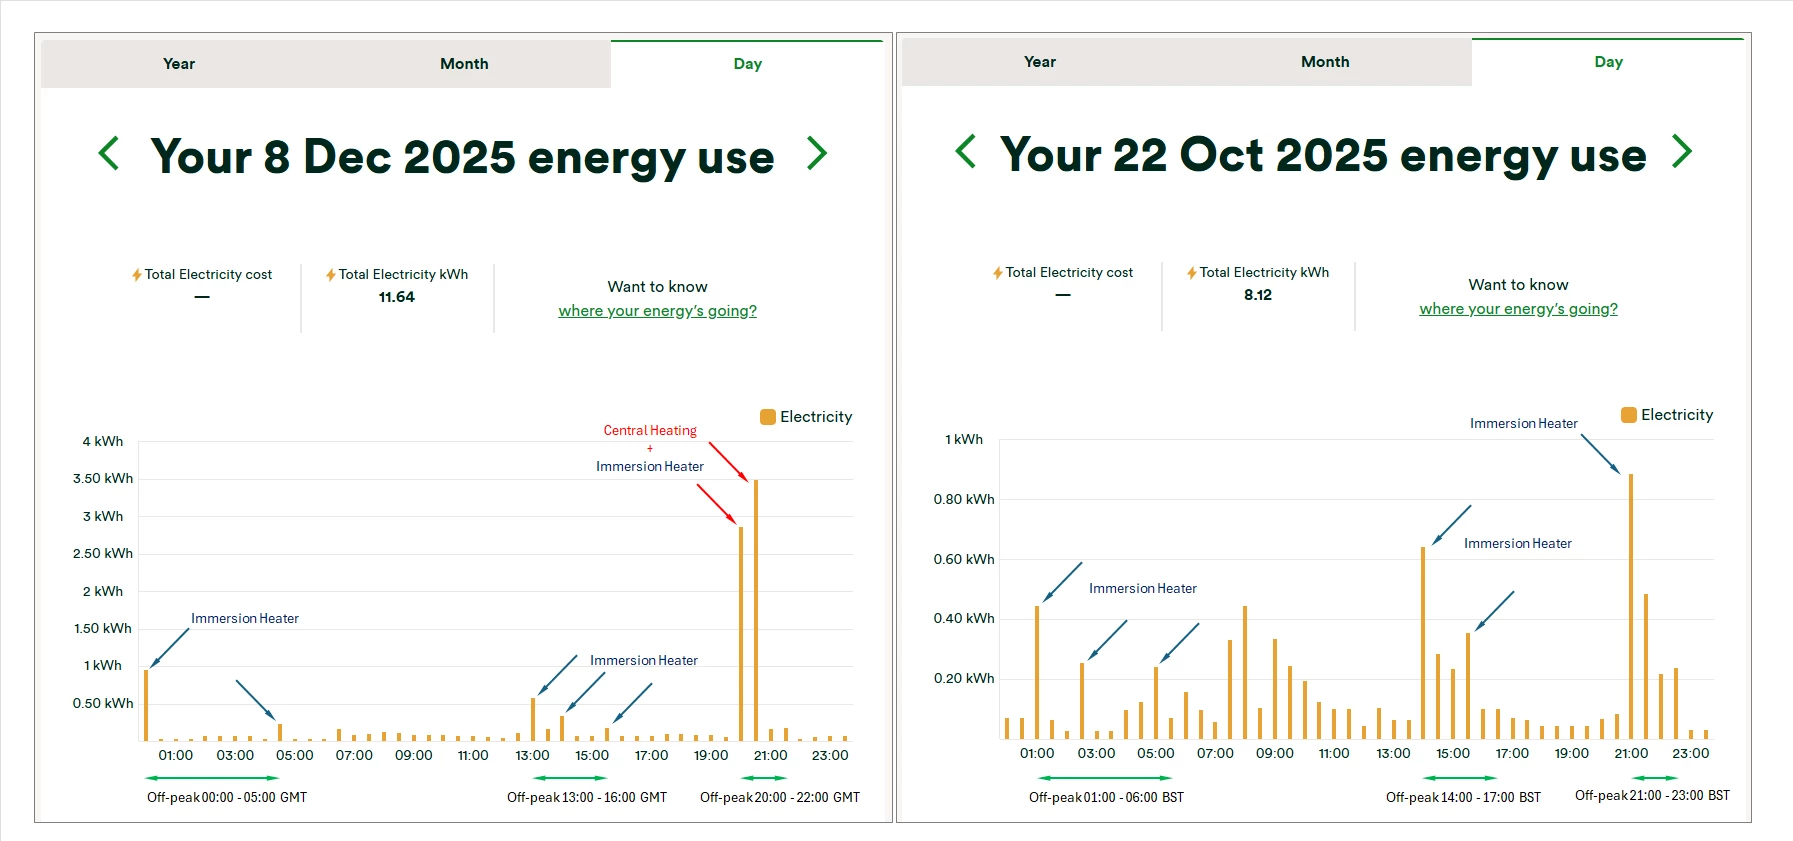Click the tallest bar in 8 Dec chart
1793x841 pixels.
(756, 610)
